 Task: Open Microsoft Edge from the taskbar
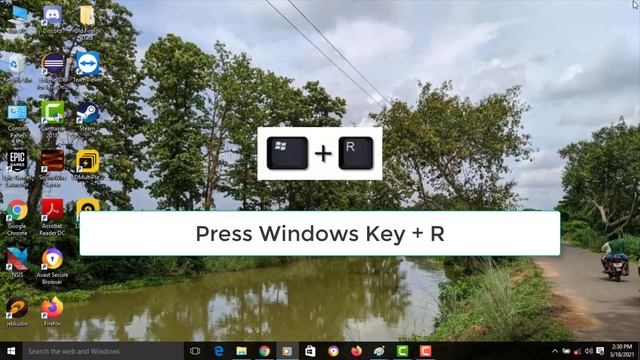(219, 351)
